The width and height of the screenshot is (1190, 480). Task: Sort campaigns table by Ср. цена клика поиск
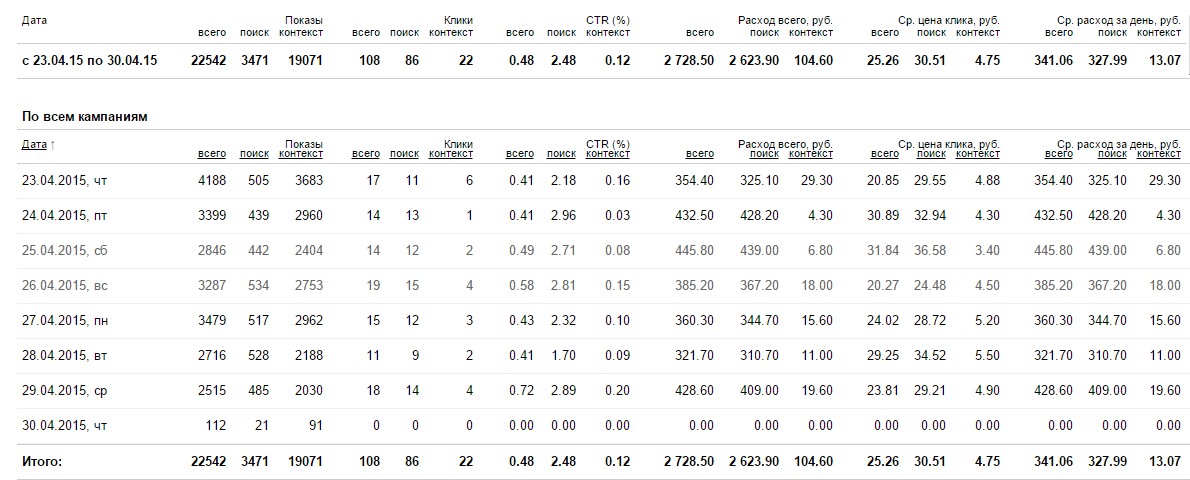pyautogui.click(x=931, y=154)
